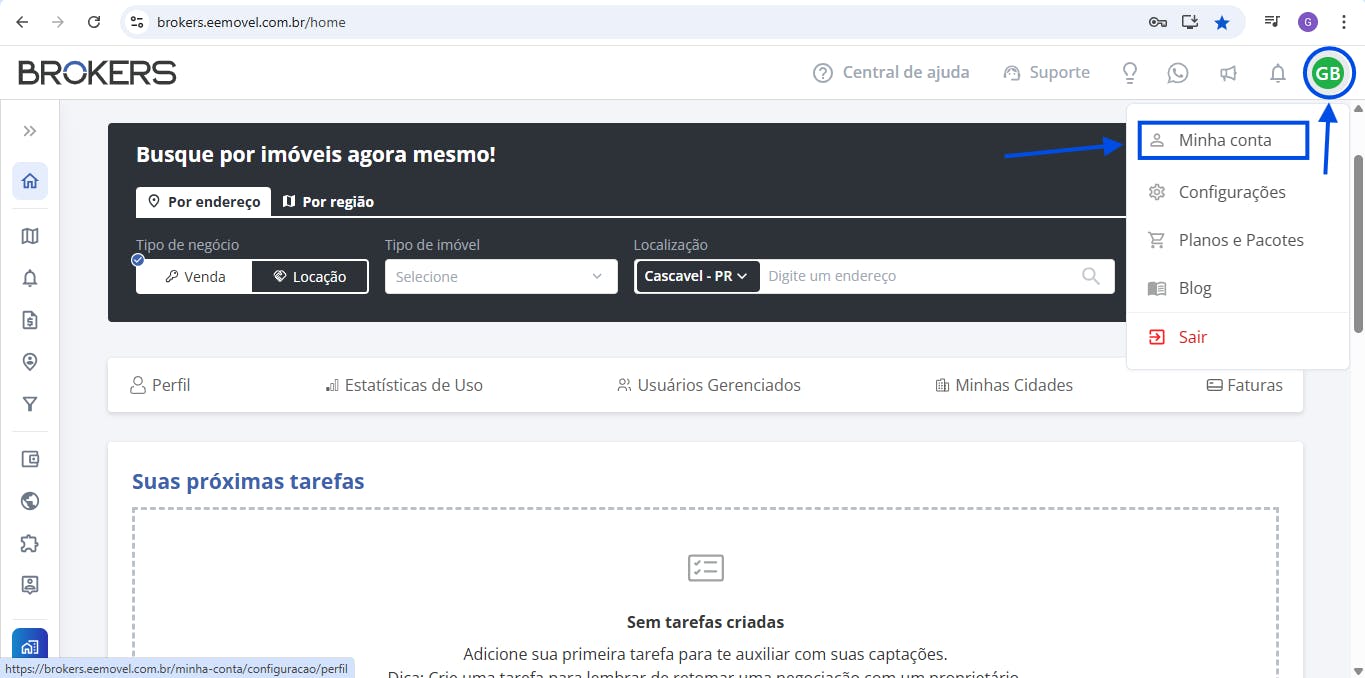1365x678 pixels.
Task: Open Estatísticas de Uso shortcut
Action: coord(404,385)
